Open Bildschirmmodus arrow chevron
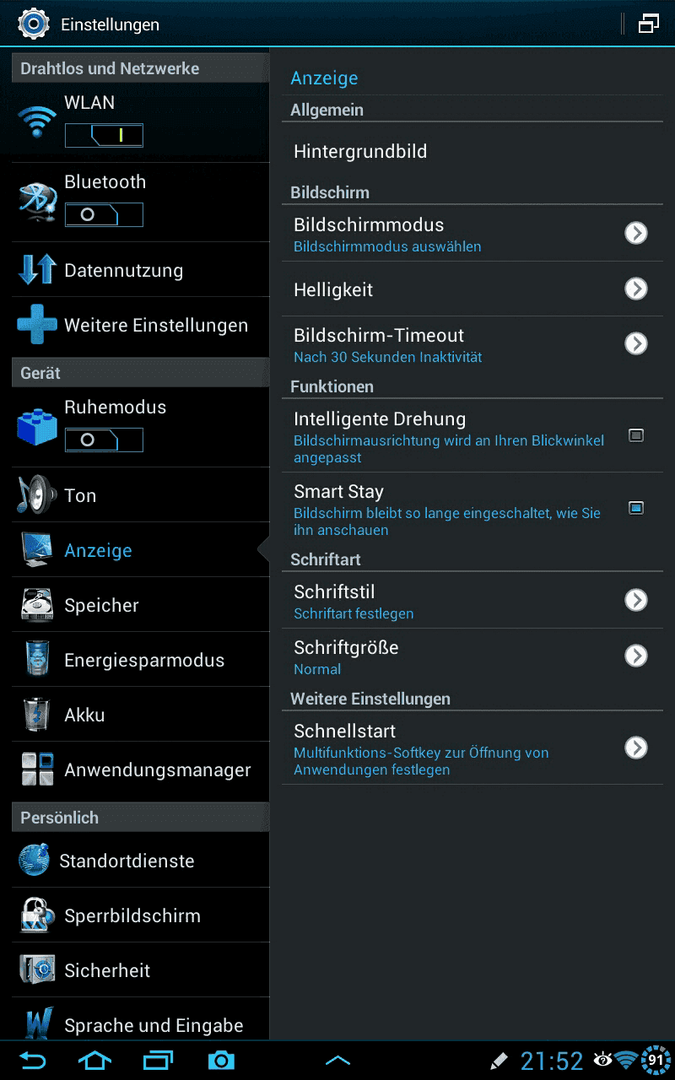 (636, 233)
